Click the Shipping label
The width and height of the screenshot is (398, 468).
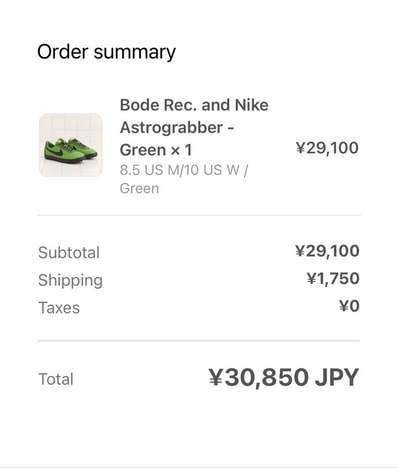pyautogui.click(x=70, y=280)
